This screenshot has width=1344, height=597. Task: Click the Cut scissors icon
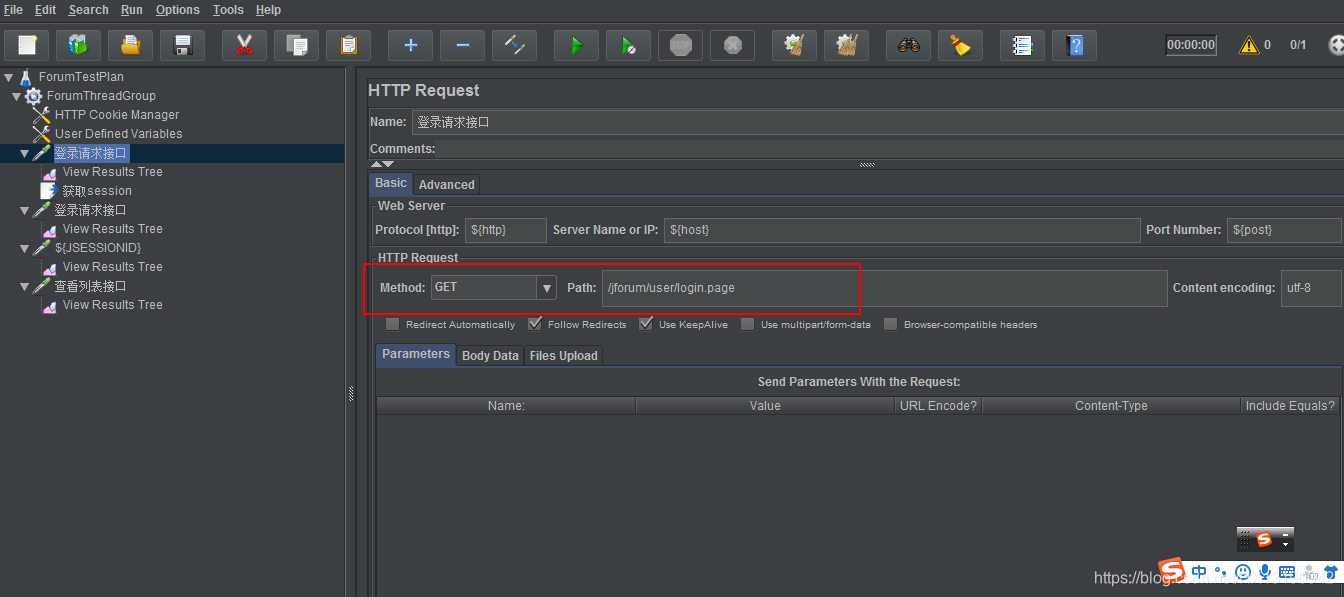click(x=244, y=45)
